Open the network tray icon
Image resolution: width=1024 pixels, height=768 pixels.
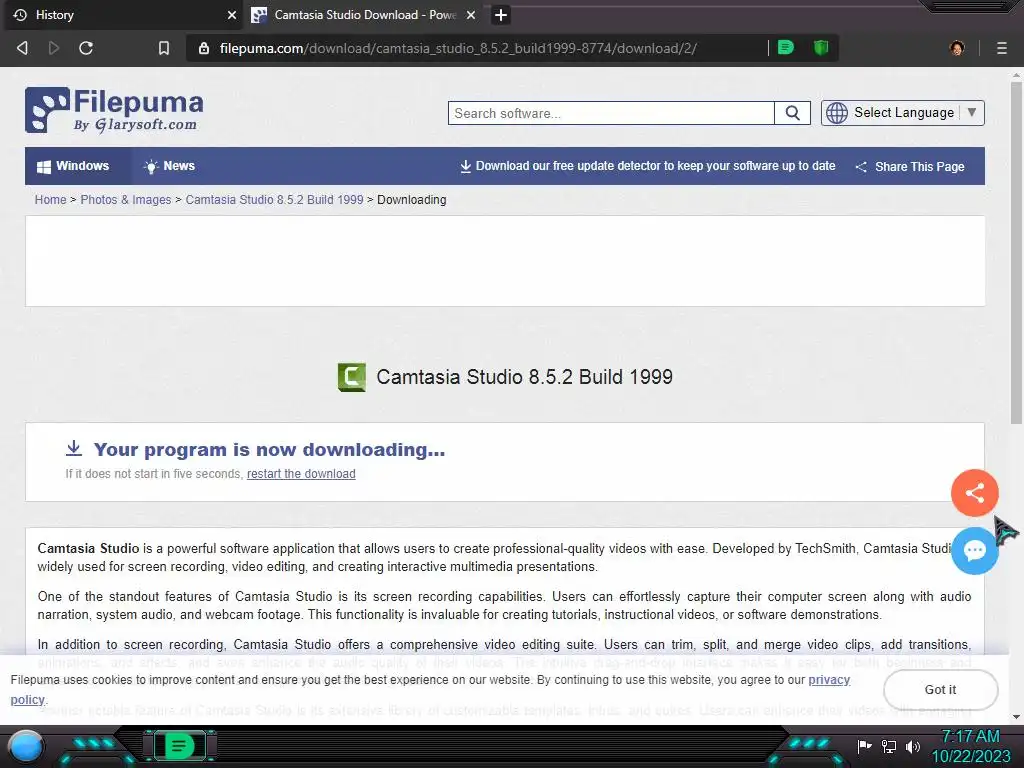pos(889,746)
